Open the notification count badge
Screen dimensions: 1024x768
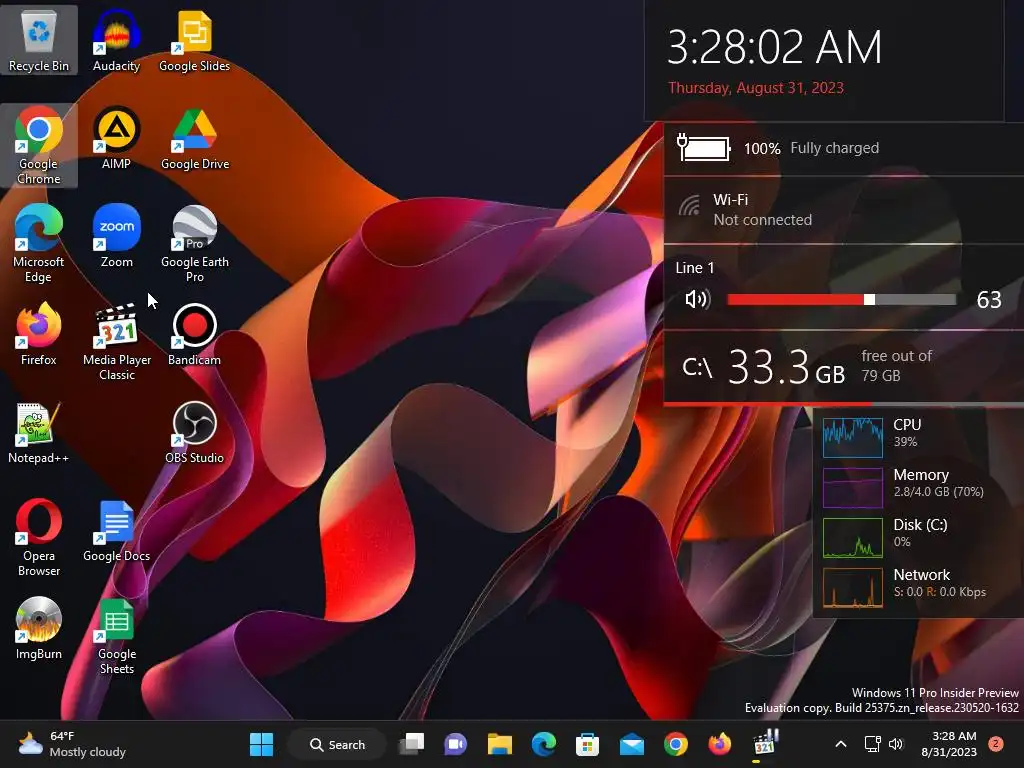996,744
